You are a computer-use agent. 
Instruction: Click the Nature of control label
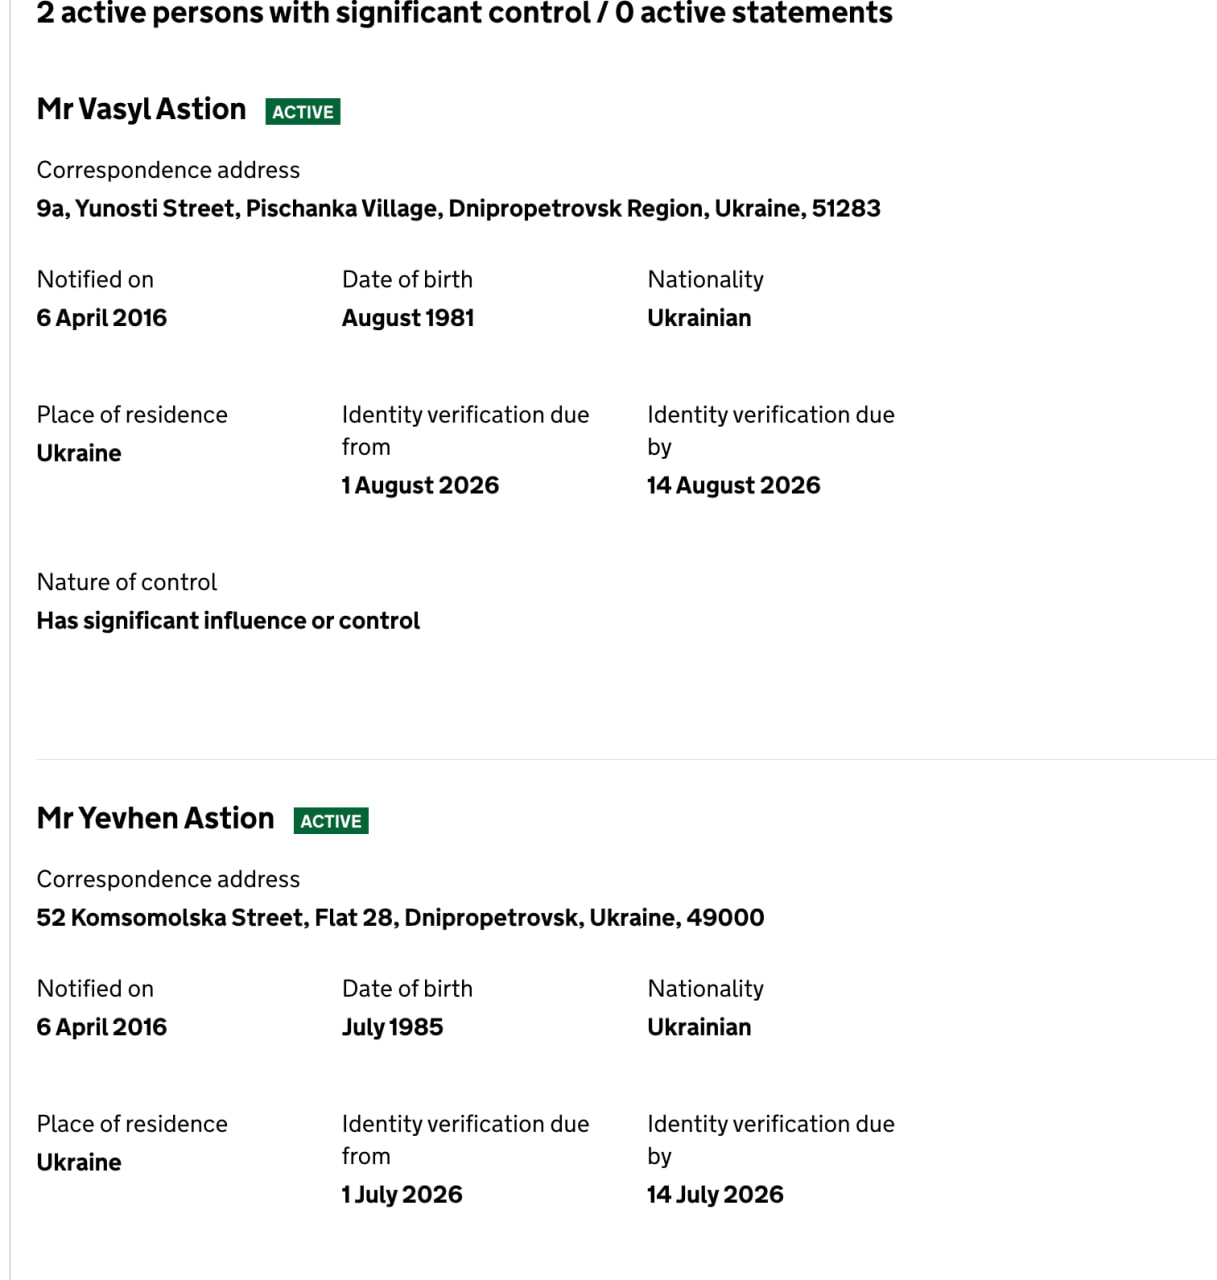click(x=127, y=582)
